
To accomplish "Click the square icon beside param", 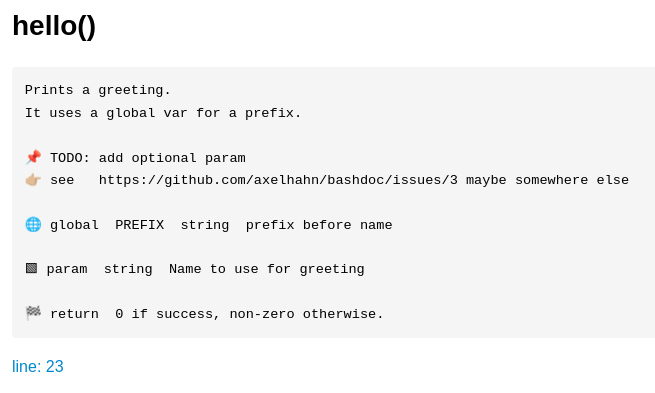I will [x=31, y=268].
